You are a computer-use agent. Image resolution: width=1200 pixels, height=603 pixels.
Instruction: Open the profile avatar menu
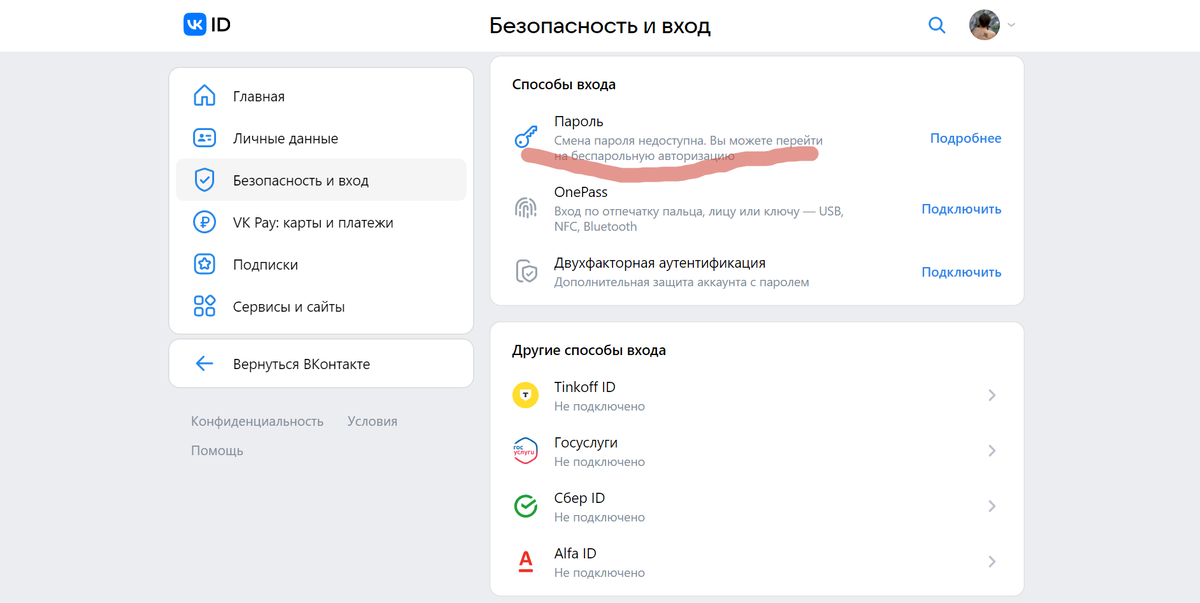985,25
